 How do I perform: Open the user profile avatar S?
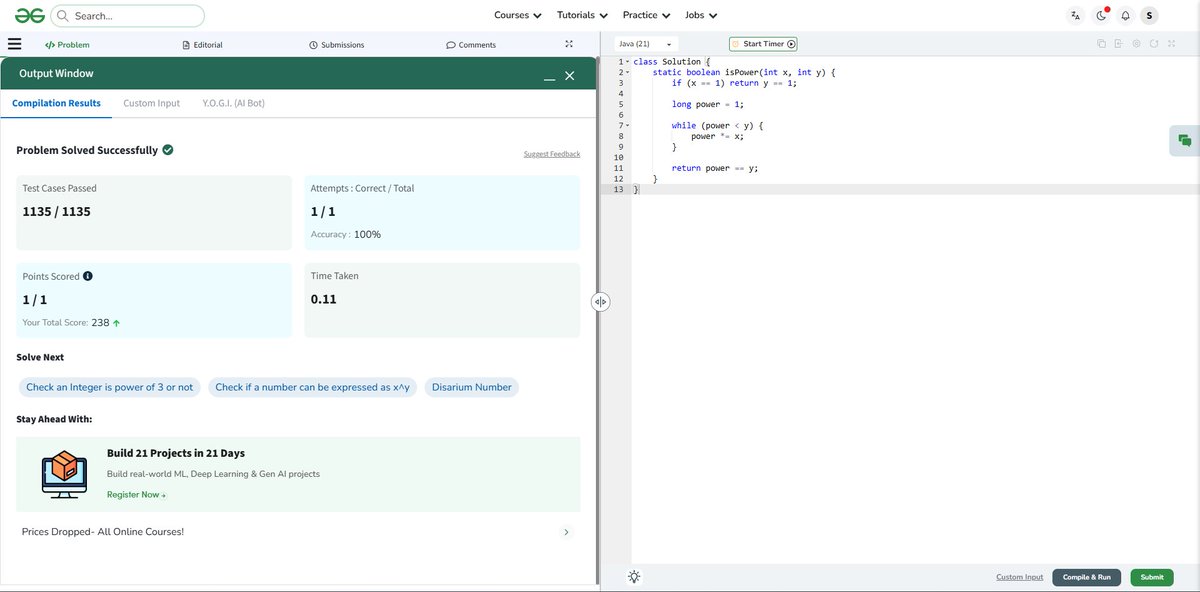click(x=1150, y=15)
